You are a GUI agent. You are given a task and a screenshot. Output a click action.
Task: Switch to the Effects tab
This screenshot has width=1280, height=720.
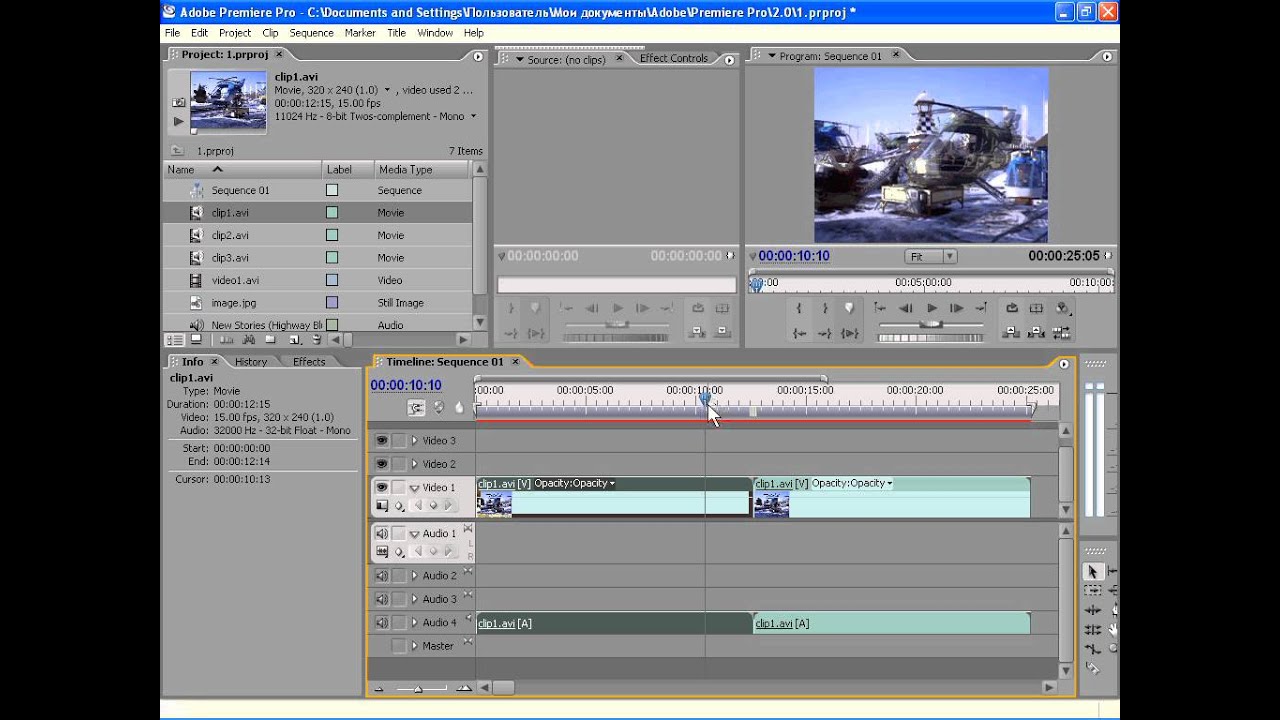tap(309, 362)
